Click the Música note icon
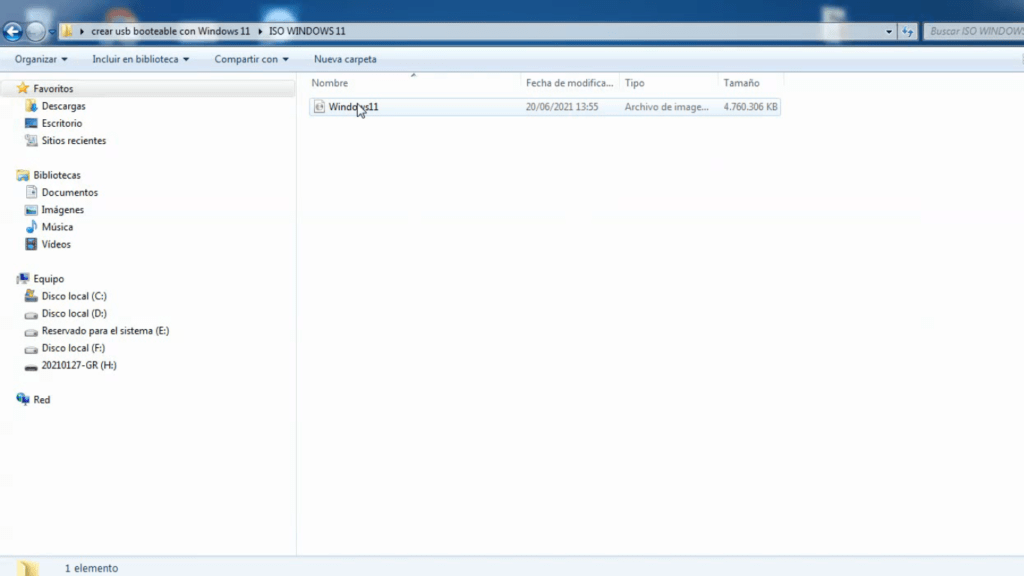1024x576 pixels. pyautogui.click(x=31, y=227)
